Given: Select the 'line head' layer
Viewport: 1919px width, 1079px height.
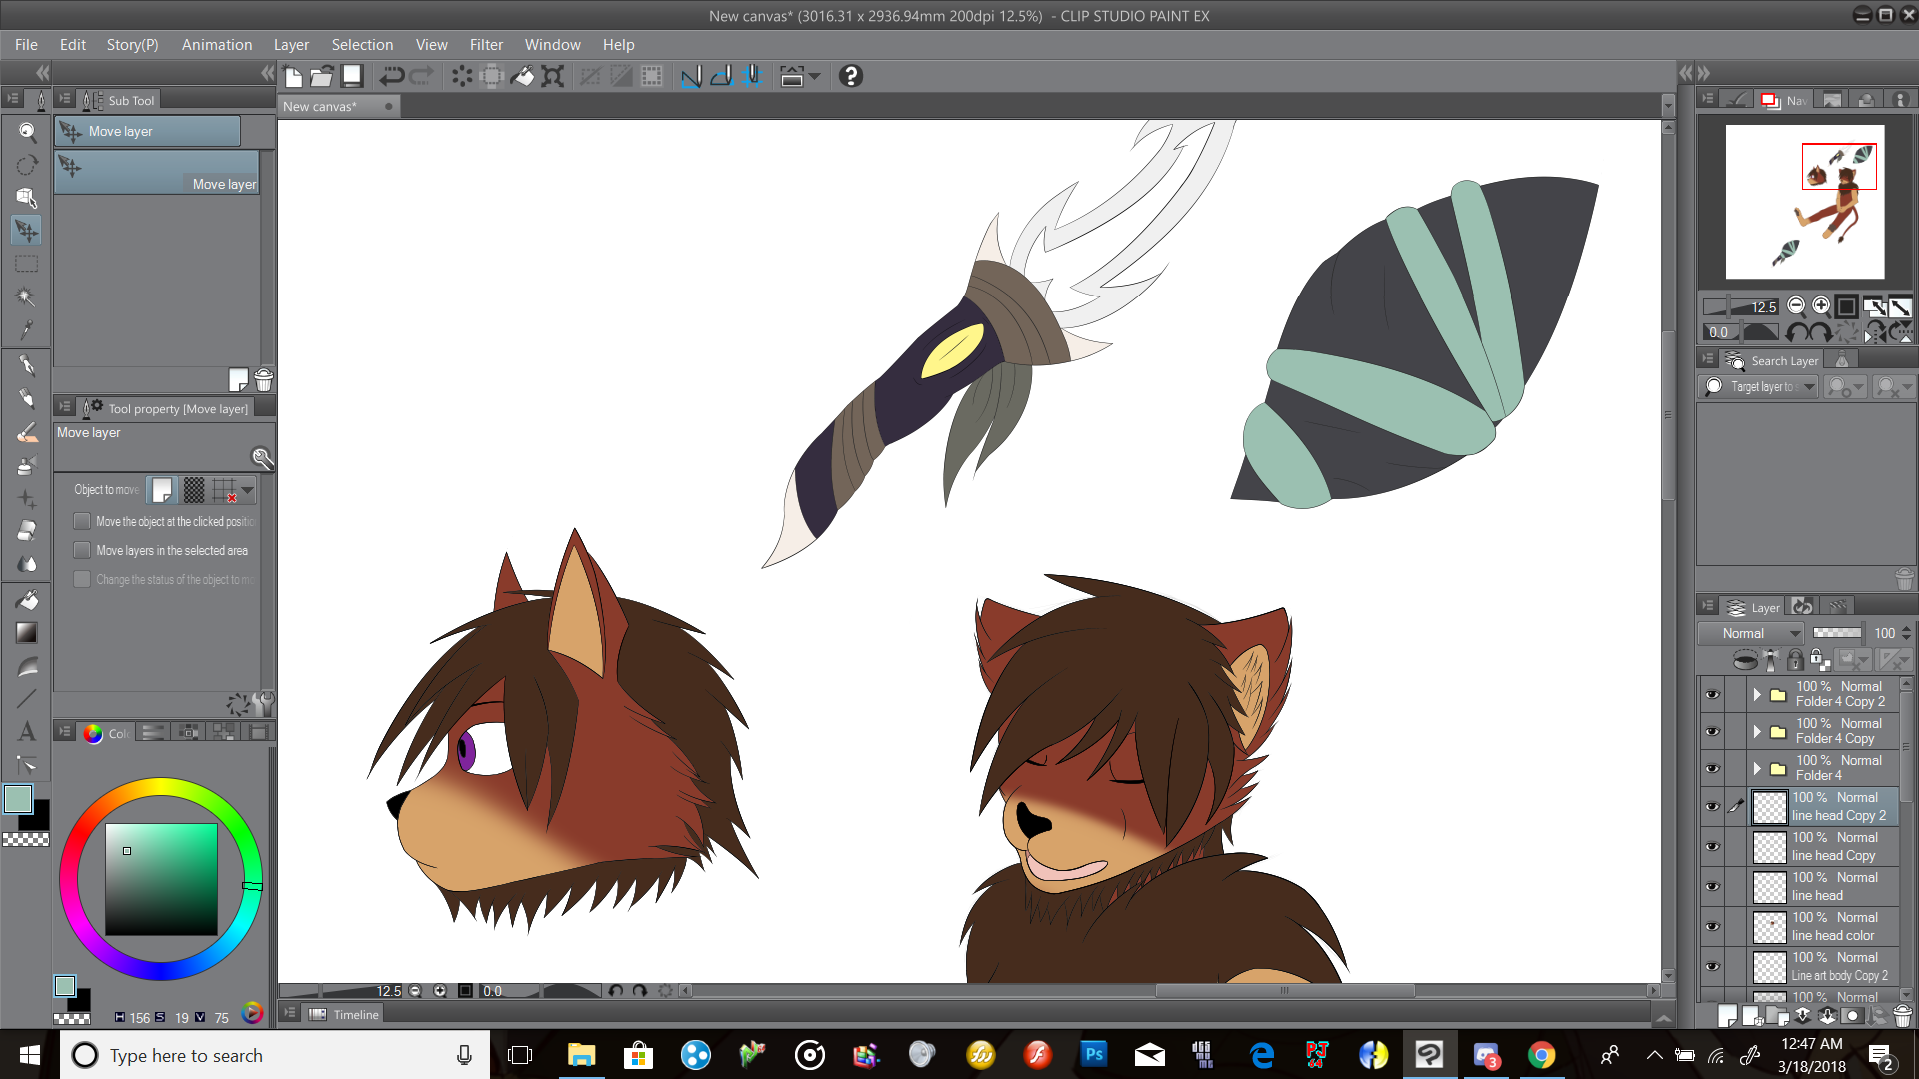Looking at the screenshot, I should click(x=1824, y=887).
